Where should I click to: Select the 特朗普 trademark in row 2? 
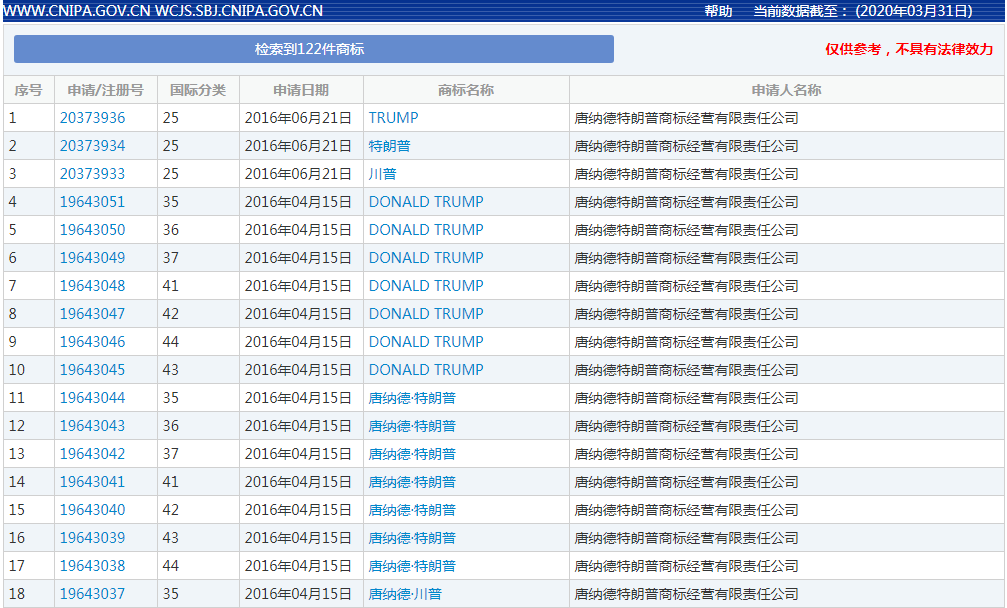point(389,146)
